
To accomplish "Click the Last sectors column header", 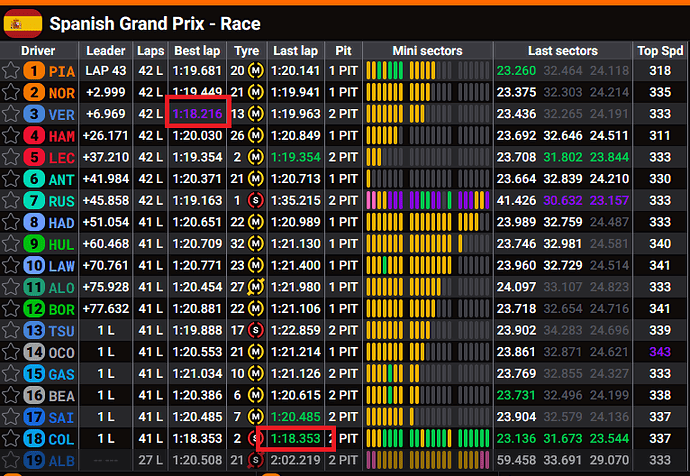I will point(563,51).
